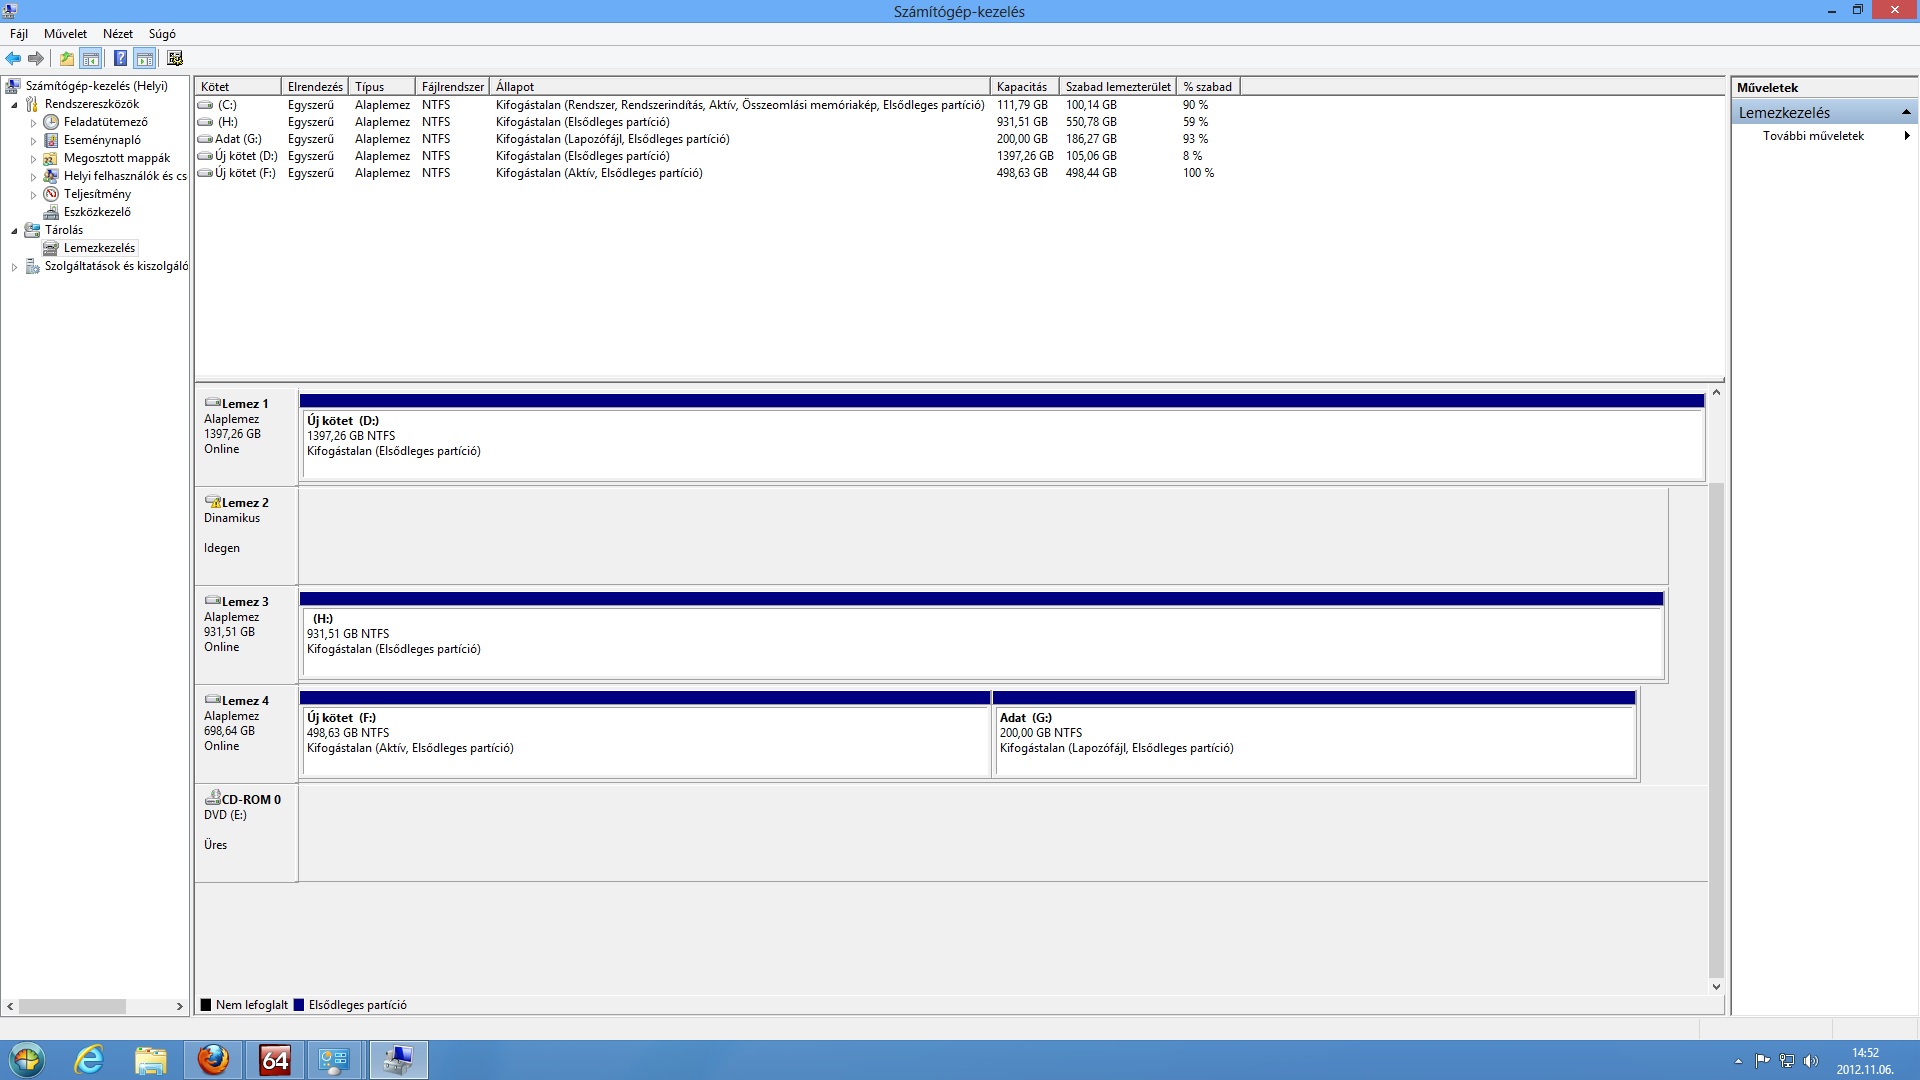This screenshot has height=1080, width=1920.
Task: Select Új kötet (D:) partition on Lemez 1
Action: click(x=1002, y=437)
